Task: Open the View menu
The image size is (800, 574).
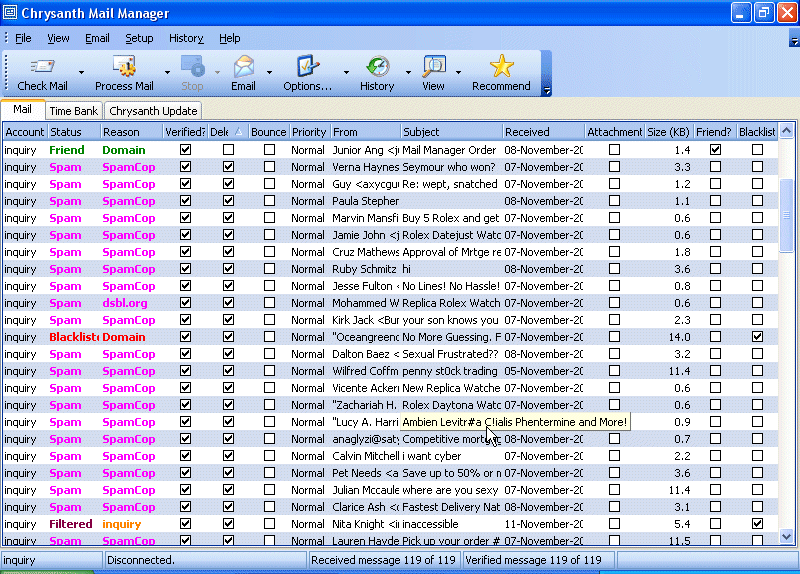Action: pos(58,38)
